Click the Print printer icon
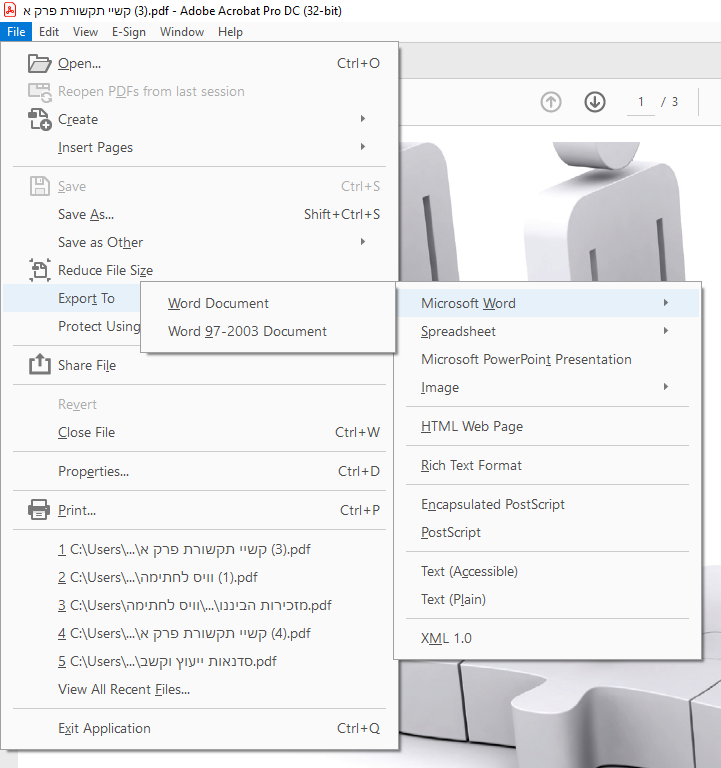This screenshot has width=721, height=768. tap(39, 510)
